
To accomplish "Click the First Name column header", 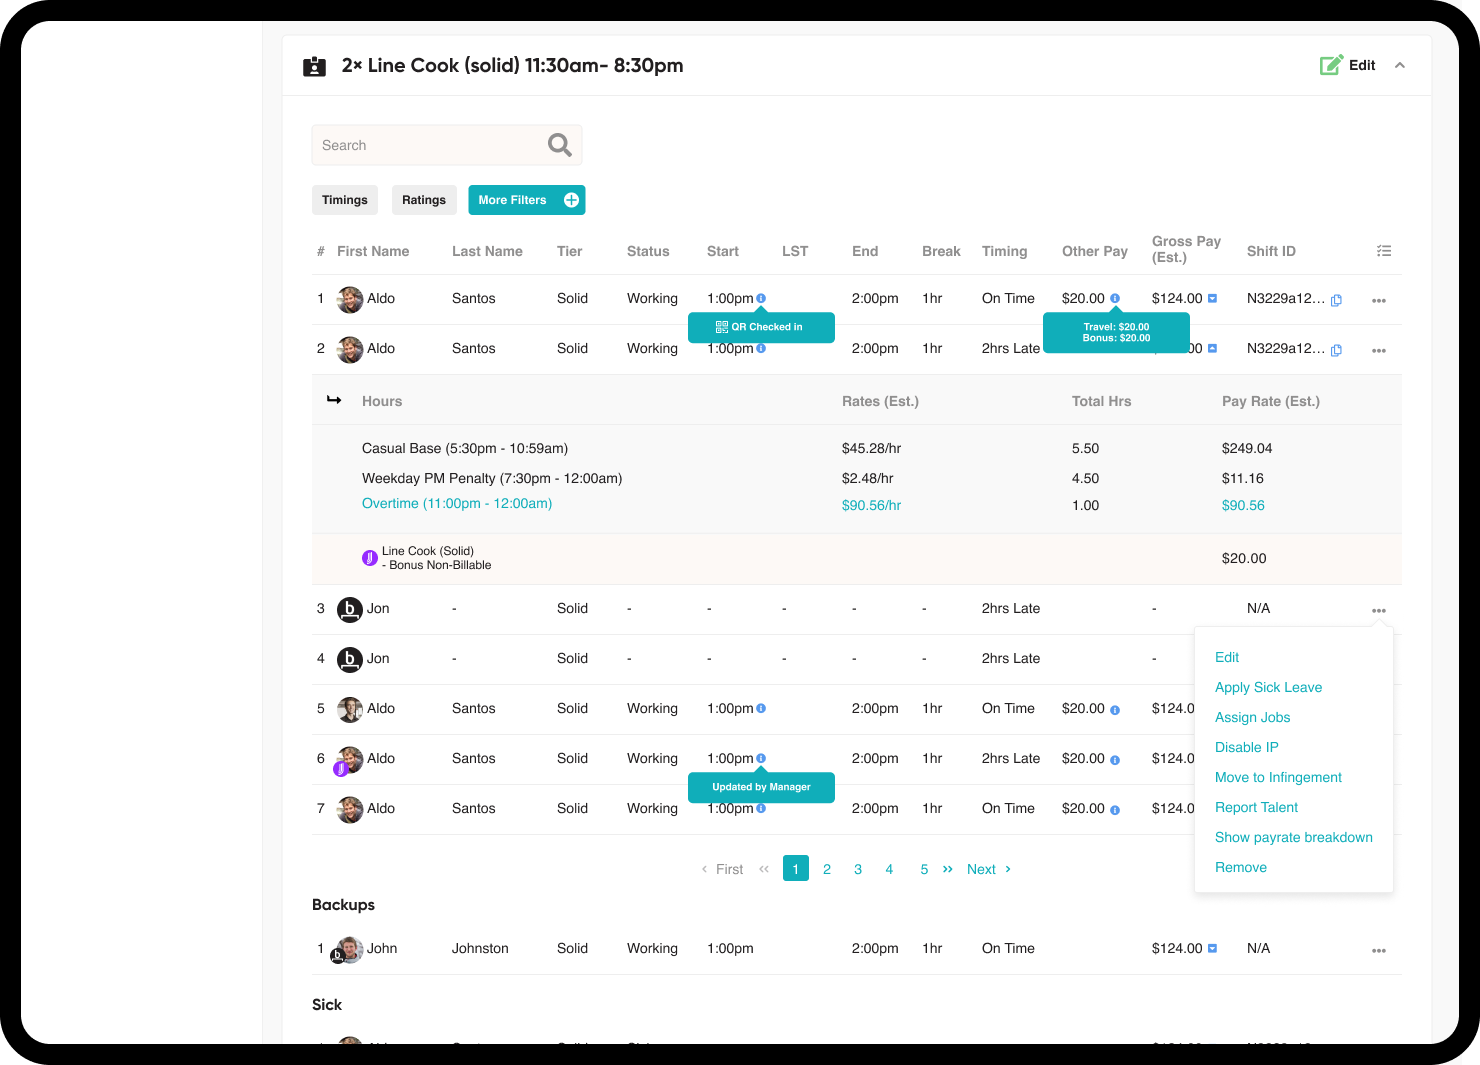I will pos(373,251).
